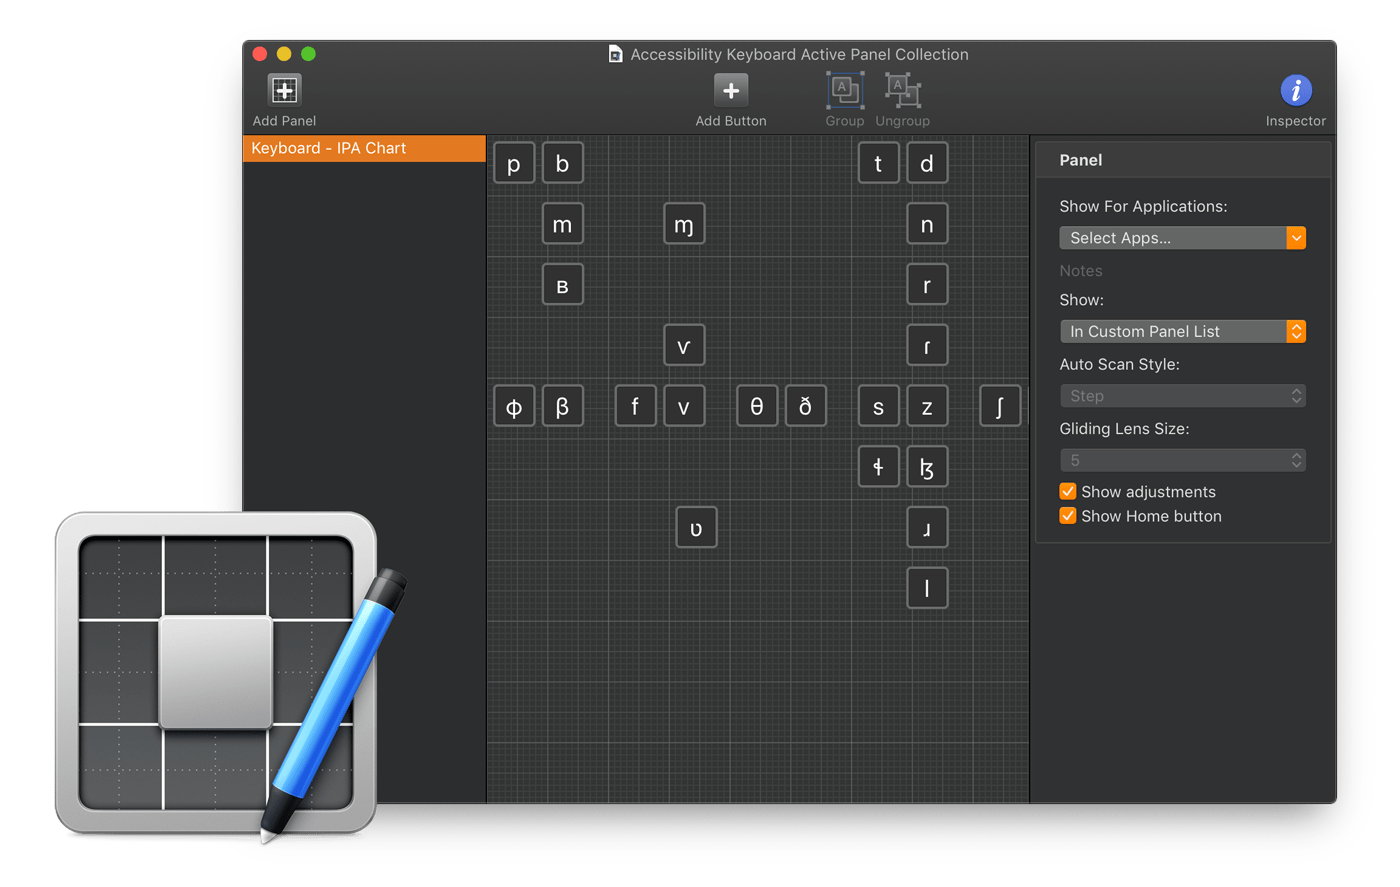This screenshot has width=1400, height=887.
Task: Click the Add Panel toolbar icon
Action: pyautogui.click(x=283, y=89)
